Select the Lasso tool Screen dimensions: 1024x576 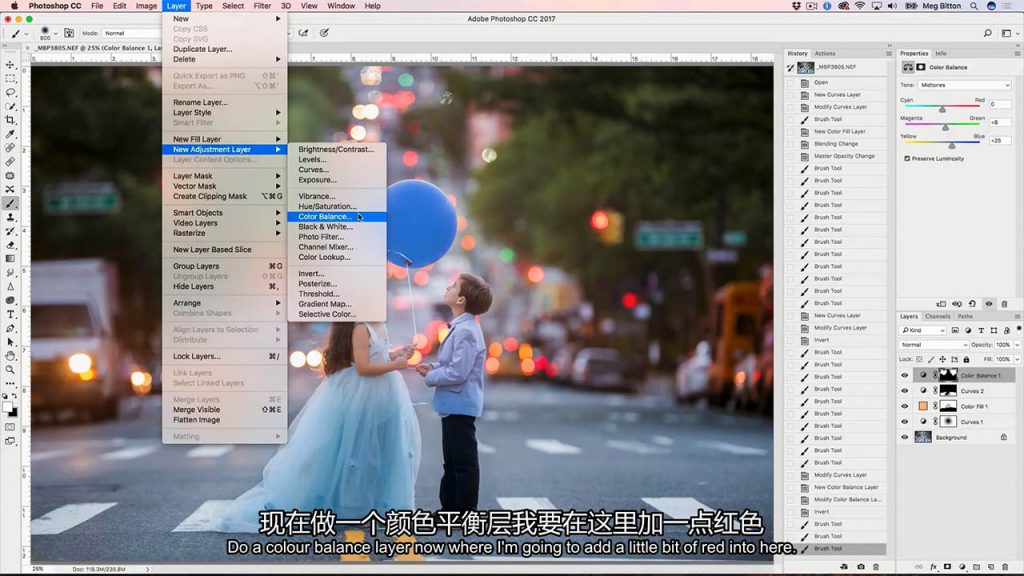pos(11,91)
